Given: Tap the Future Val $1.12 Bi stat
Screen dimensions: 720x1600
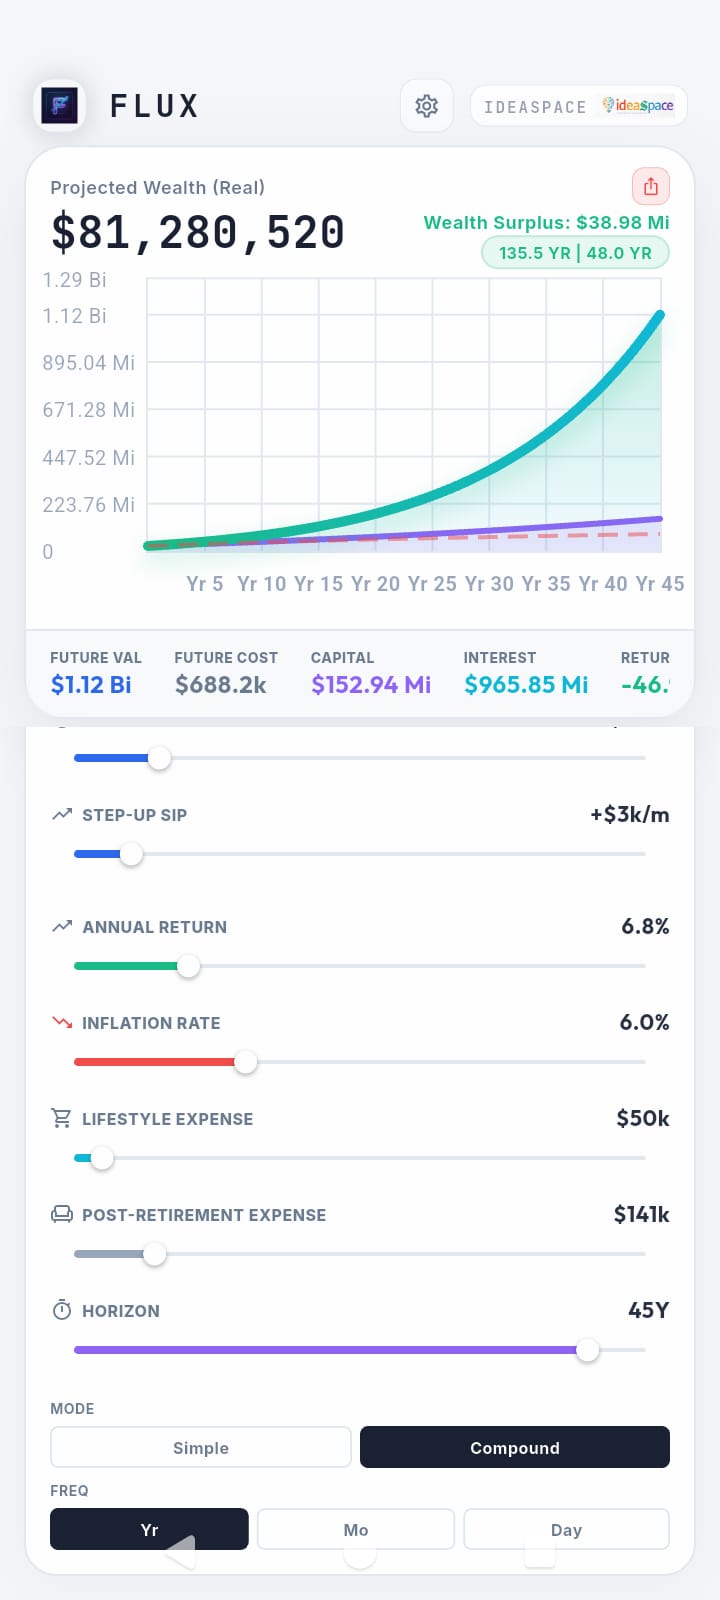Looking at the screenshot, I should pos(92,684).
